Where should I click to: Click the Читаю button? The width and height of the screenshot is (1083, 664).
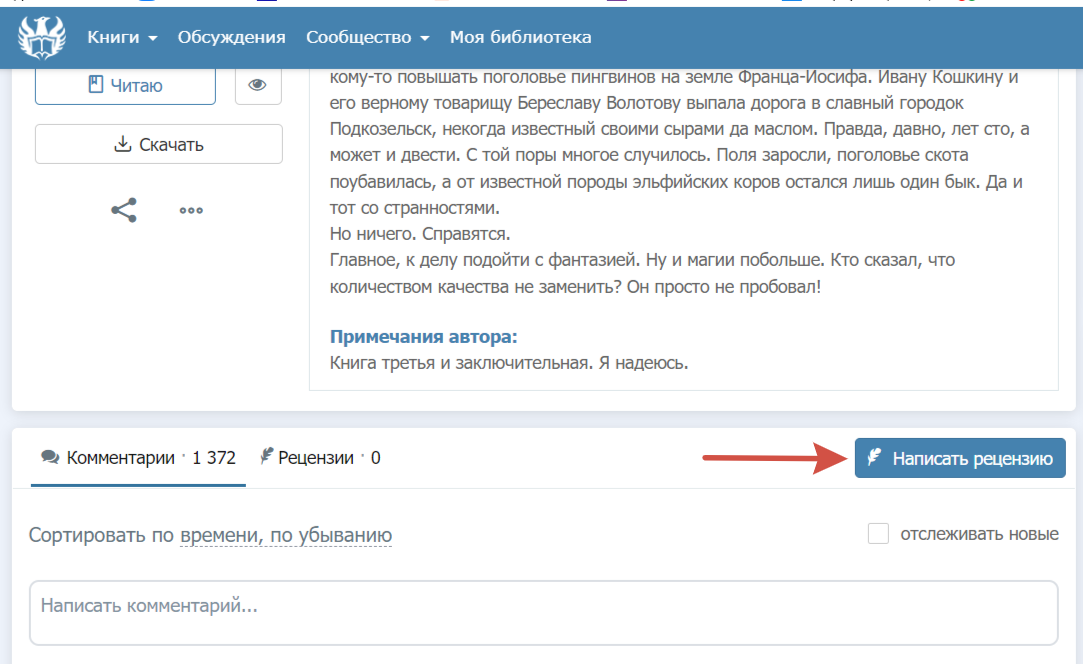125,85
